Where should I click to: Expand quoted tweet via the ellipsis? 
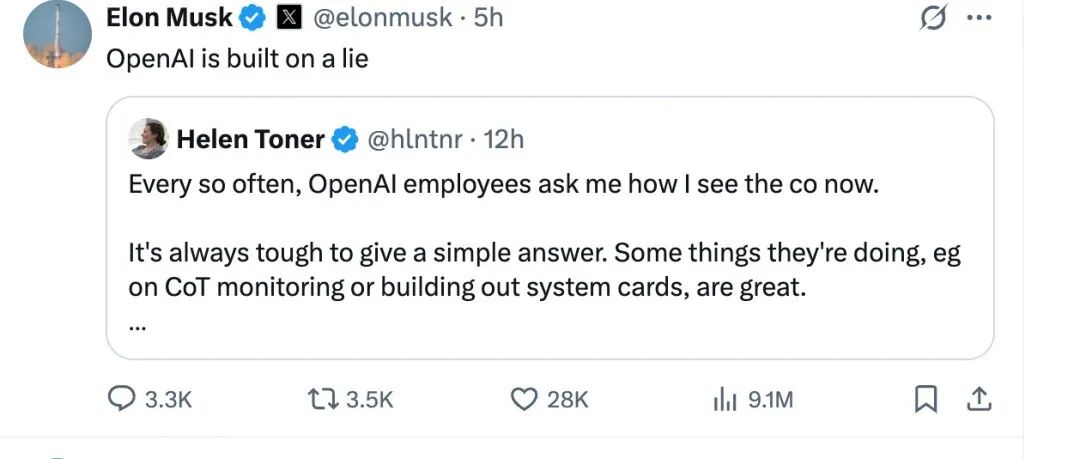(x=137, y=326)
